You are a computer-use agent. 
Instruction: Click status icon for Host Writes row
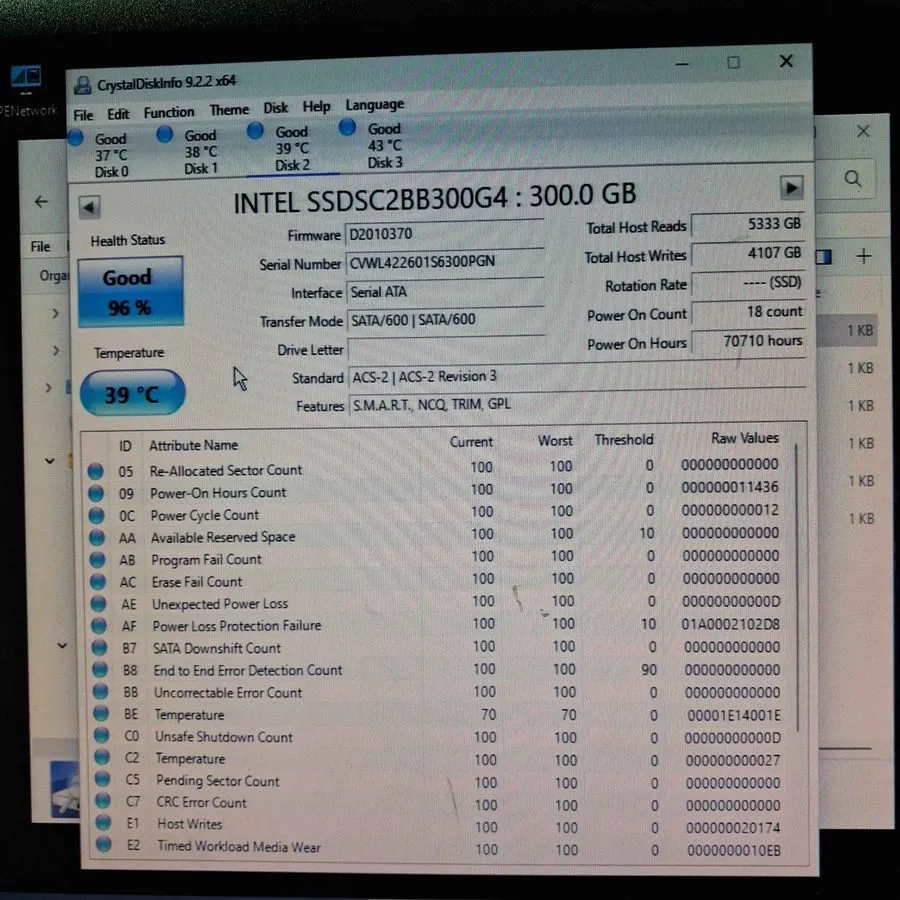(104, 823)
